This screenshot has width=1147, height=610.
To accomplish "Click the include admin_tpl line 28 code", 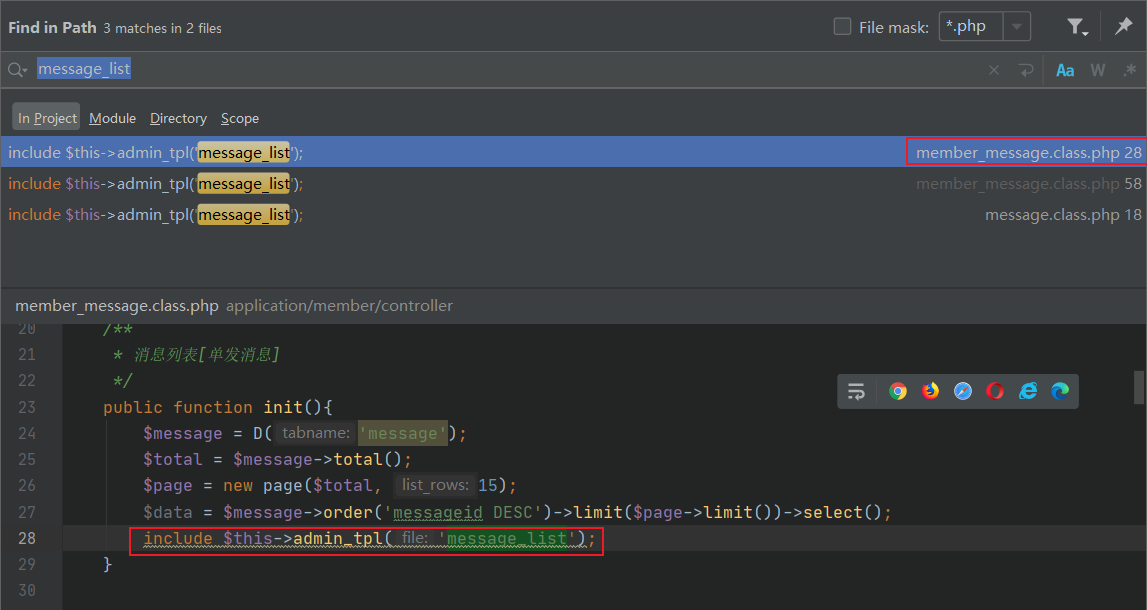I will (369, 539).
